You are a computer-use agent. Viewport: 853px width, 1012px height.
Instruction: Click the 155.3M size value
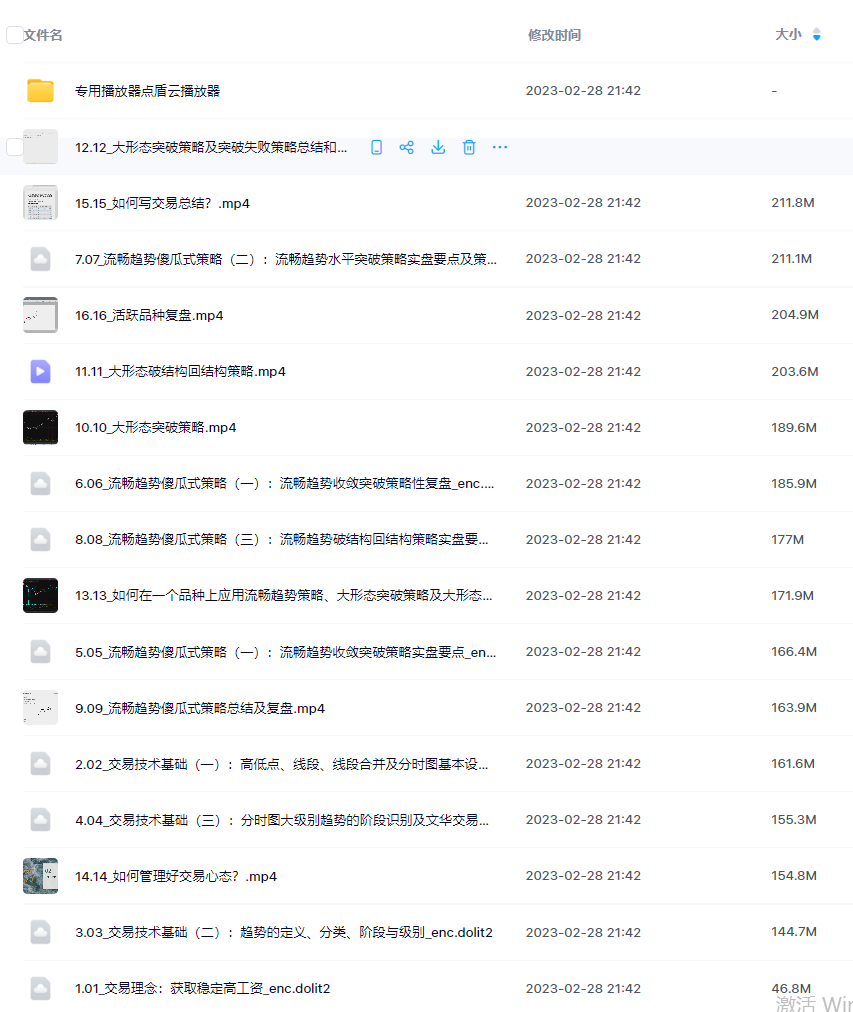[794, 820]
